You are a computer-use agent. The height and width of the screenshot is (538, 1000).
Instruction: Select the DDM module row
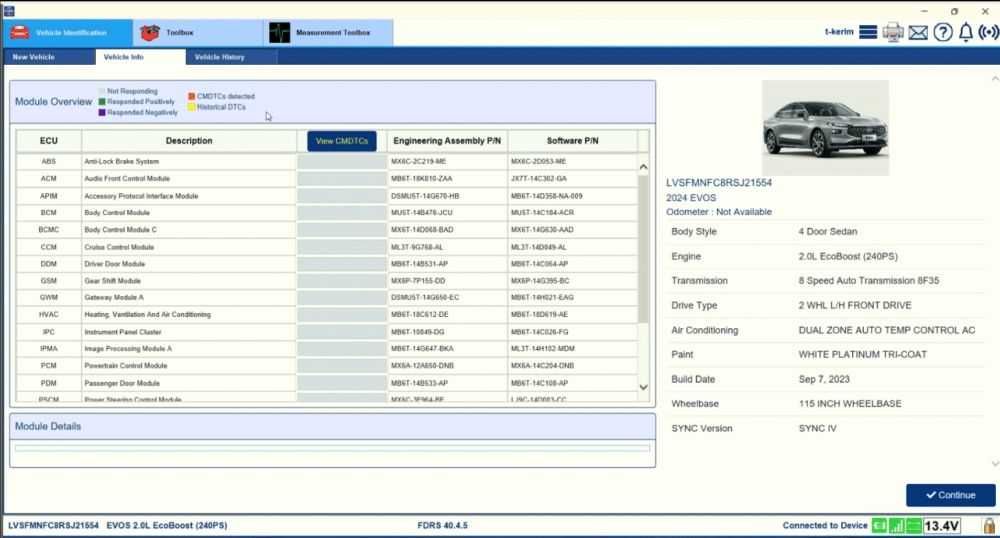click(327, 263)
